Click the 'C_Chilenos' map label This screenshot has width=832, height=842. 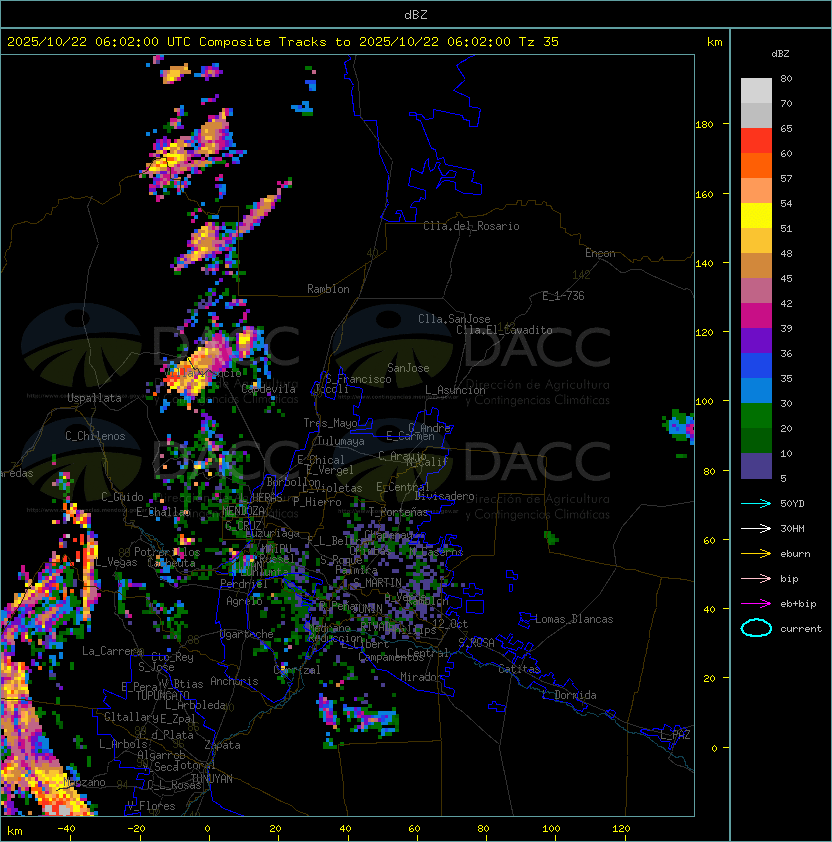coord(95,436)
